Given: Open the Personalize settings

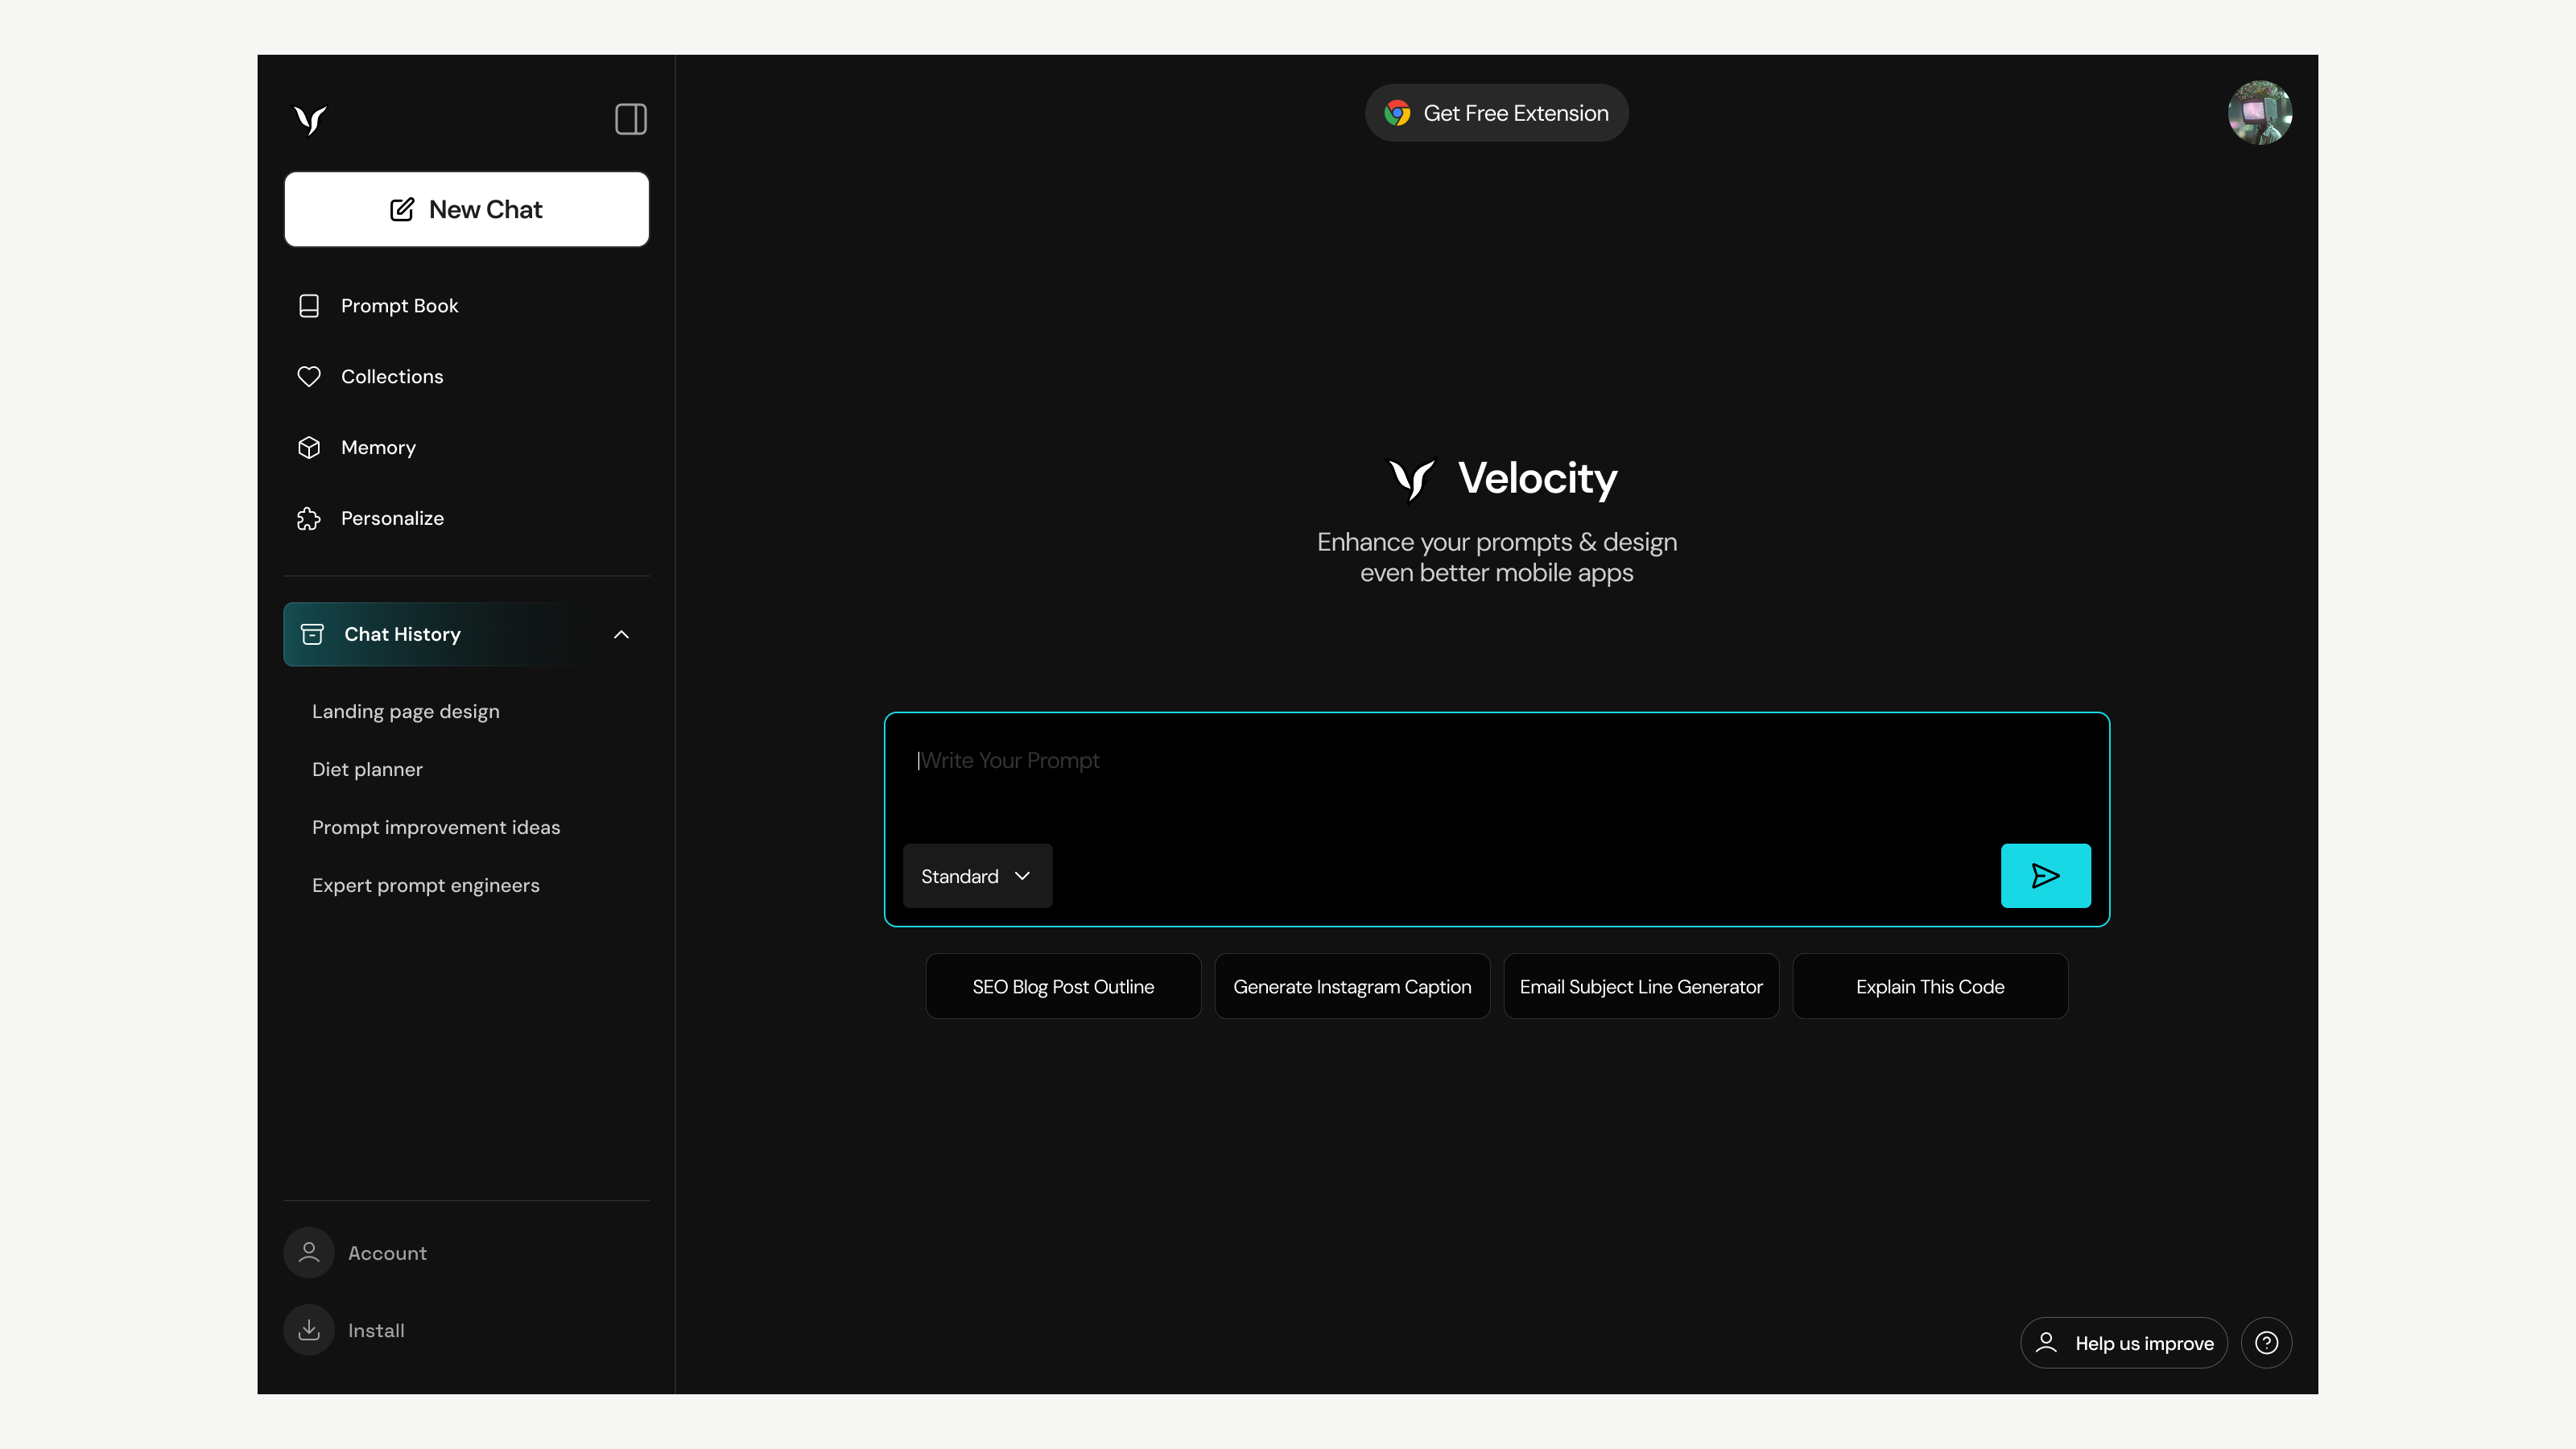Looking at the screenshot, I should [x=392, y=518].
